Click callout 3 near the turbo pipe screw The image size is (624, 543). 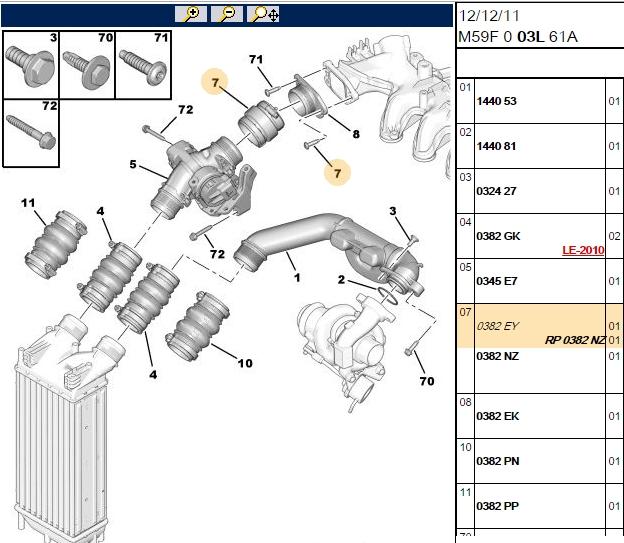393,211
